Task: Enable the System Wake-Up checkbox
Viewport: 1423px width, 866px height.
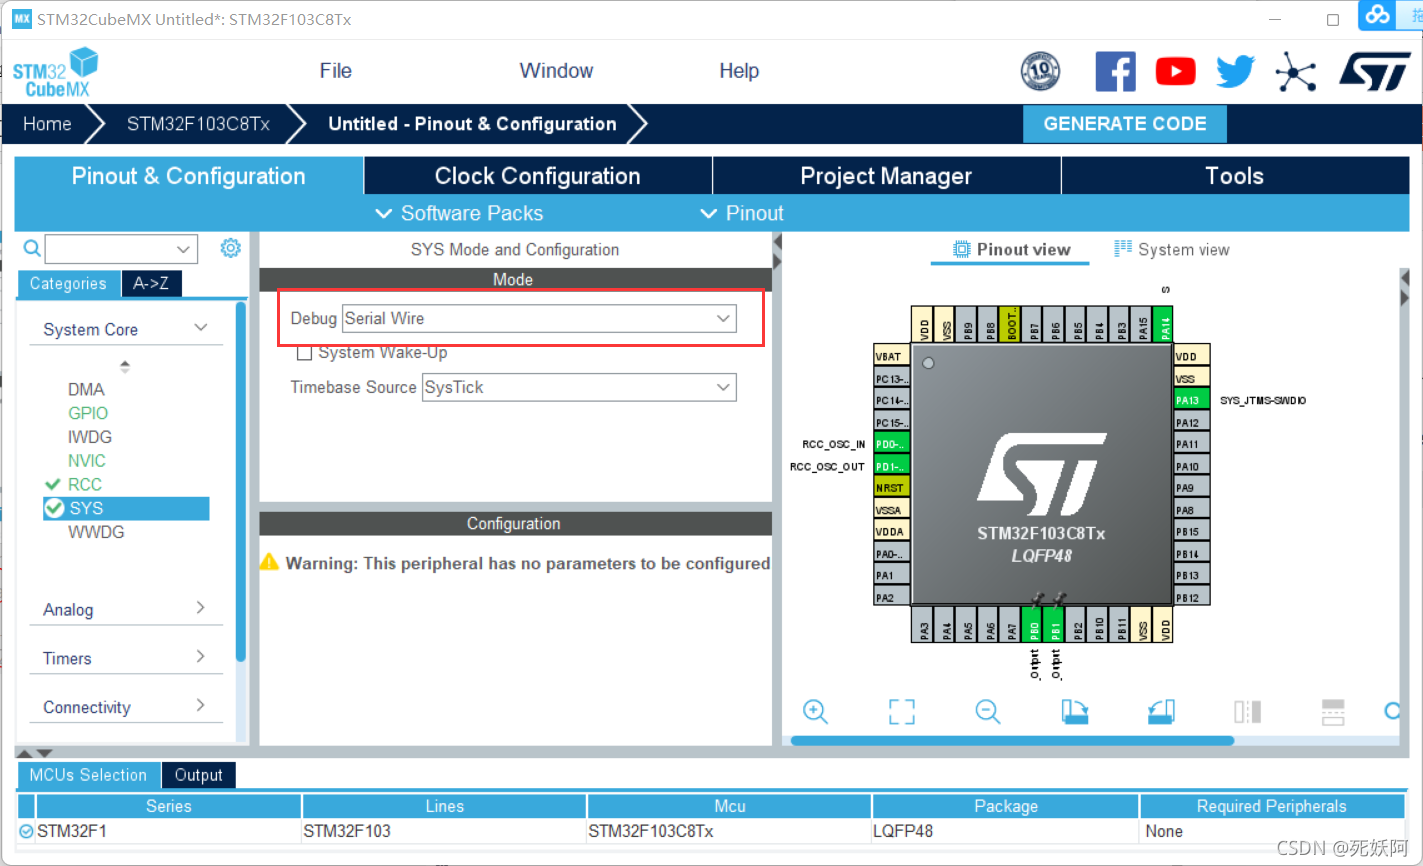Action: click(305, 353)
